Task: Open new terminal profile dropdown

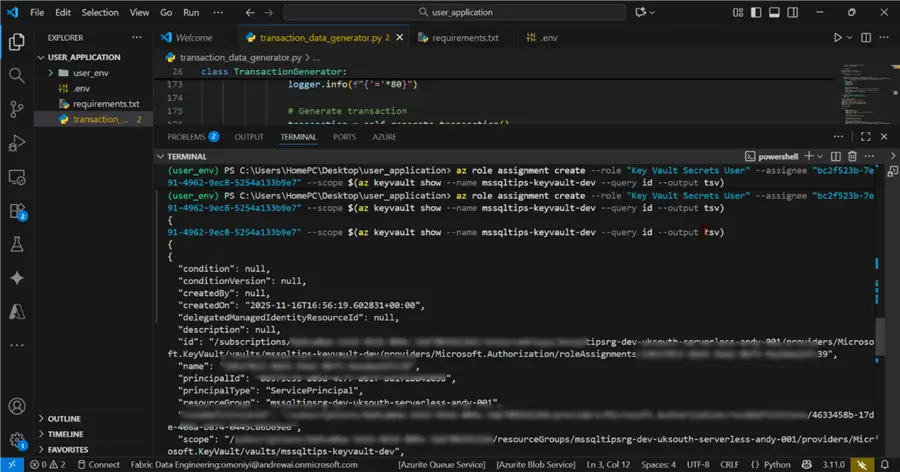Action: [x=820, y=156]
